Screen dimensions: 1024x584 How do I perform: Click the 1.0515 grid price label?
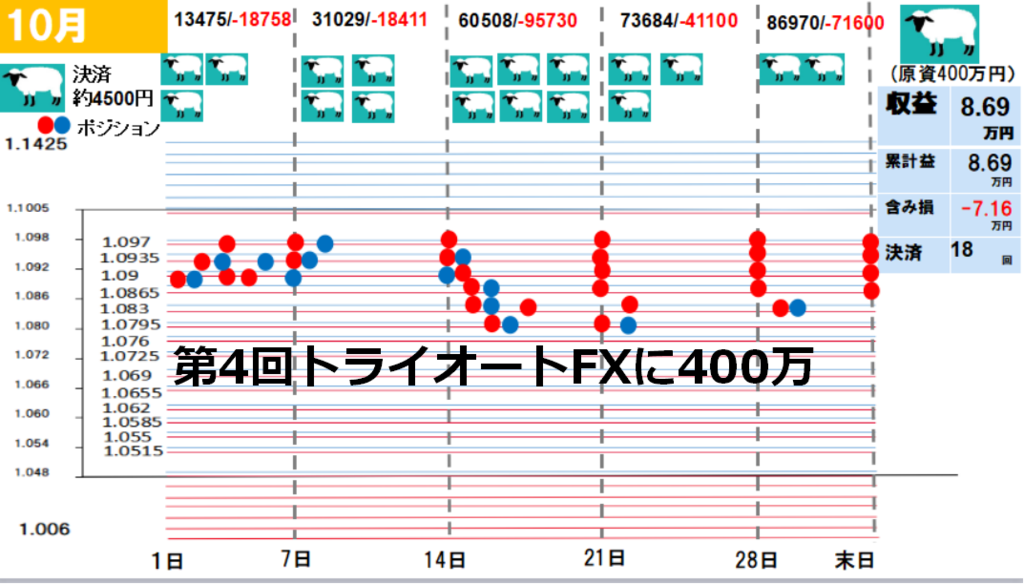[133, 451]
